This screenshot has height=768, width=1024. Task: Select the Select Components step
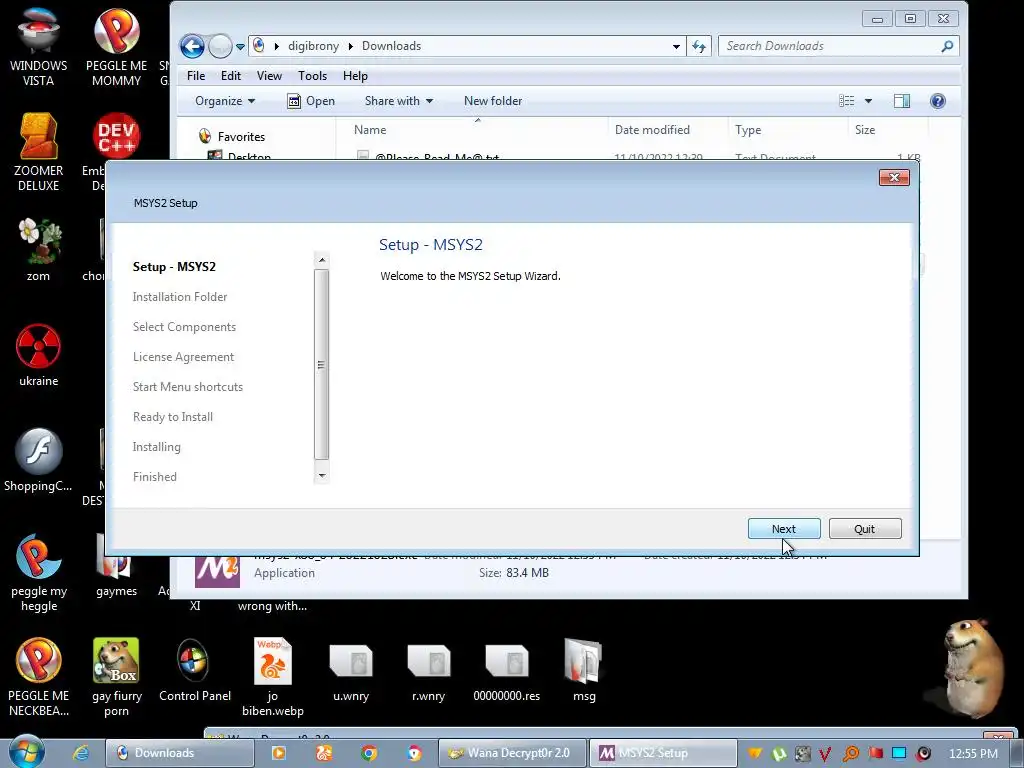[x=184, y=327]
